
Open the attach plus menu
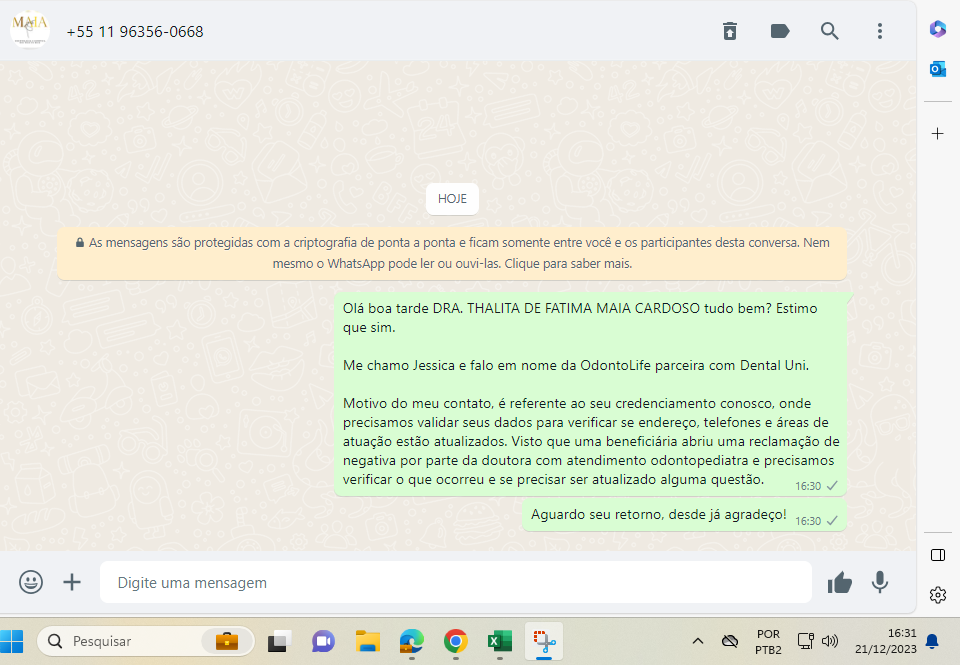(72, 582)
